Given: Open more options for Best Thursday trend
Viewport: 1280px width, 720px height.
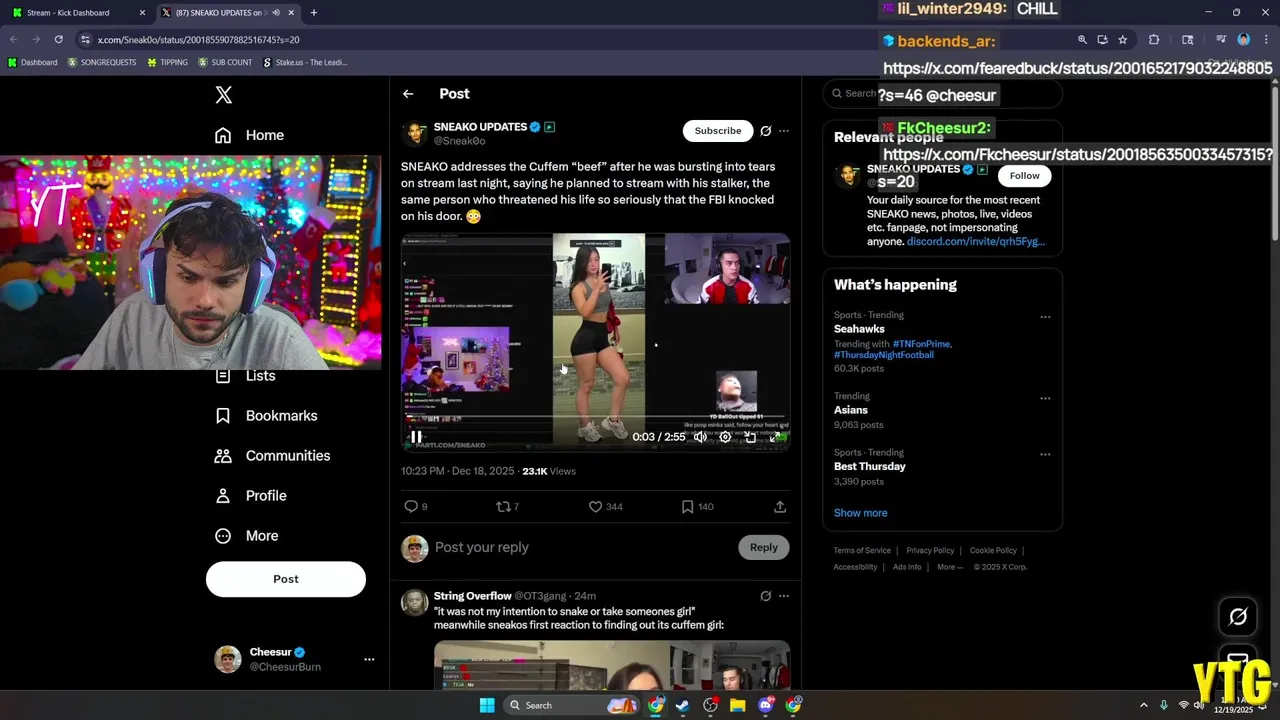Looking at the screenshot, I should [x=1045, y=454].
